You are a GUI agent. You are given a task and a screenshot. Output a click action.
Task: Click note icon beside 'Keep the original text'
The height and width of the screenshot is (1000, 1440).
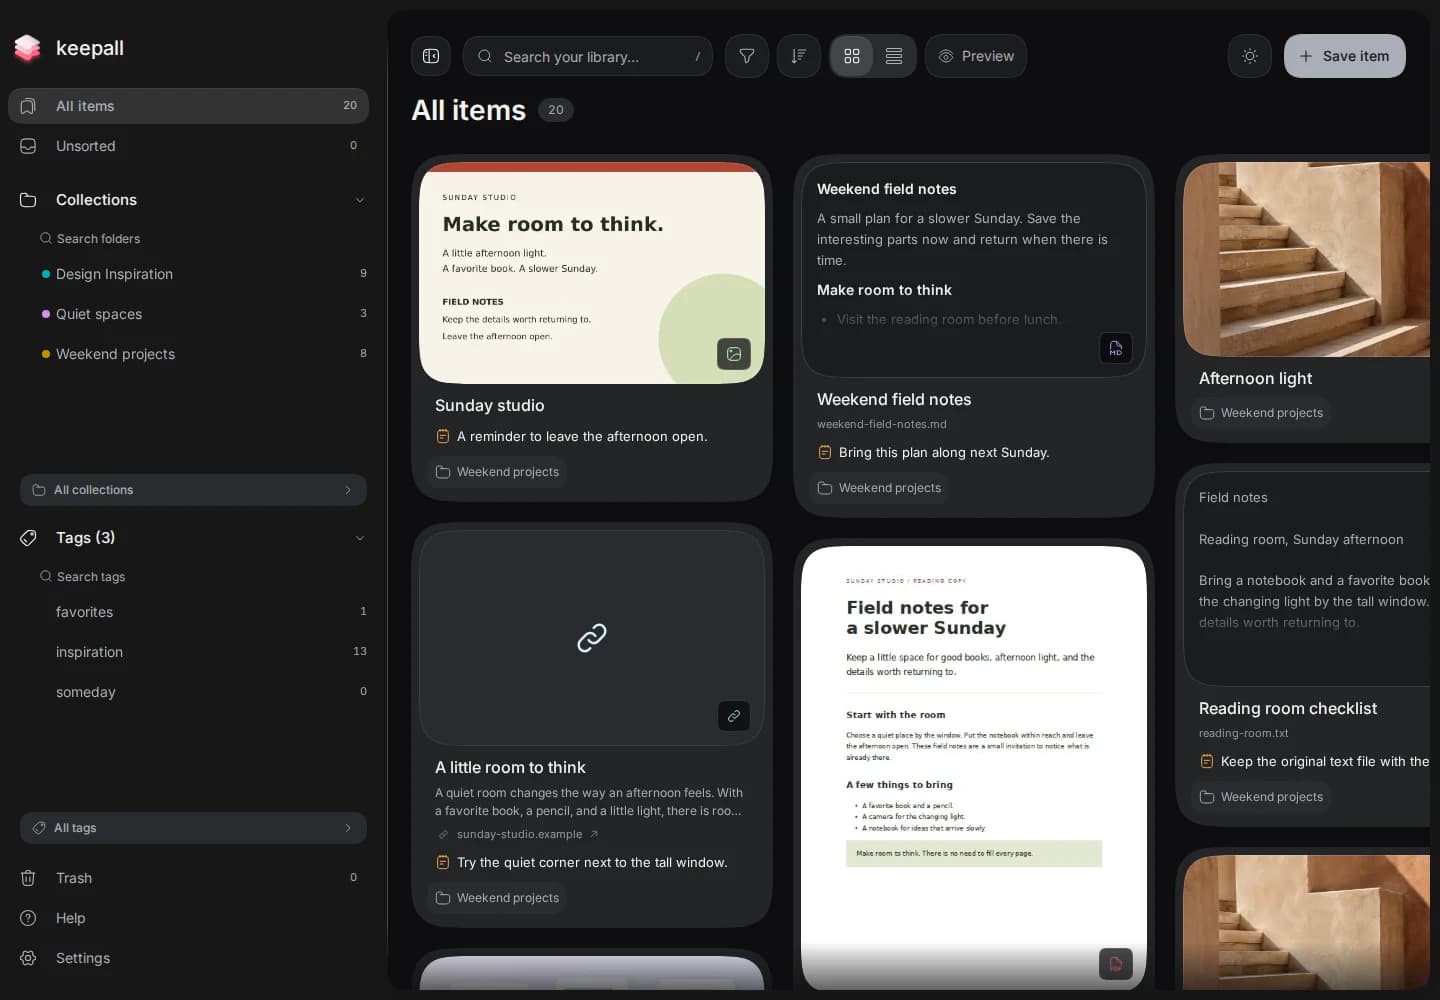click(1207, 762)
